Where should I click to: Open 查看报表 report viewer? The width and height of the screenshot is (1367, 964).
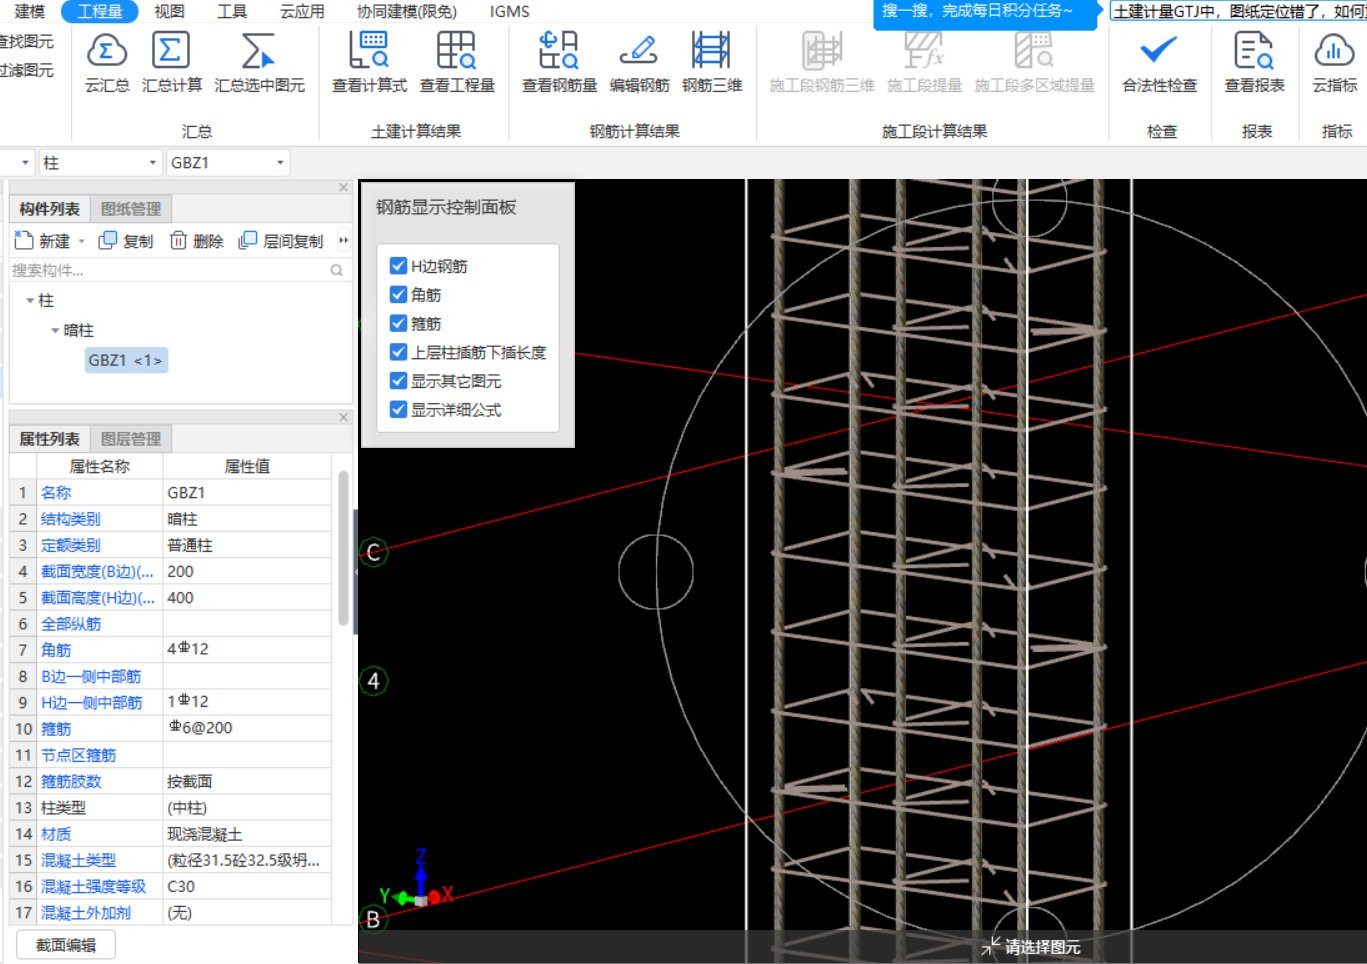(x=1254, y=62)
